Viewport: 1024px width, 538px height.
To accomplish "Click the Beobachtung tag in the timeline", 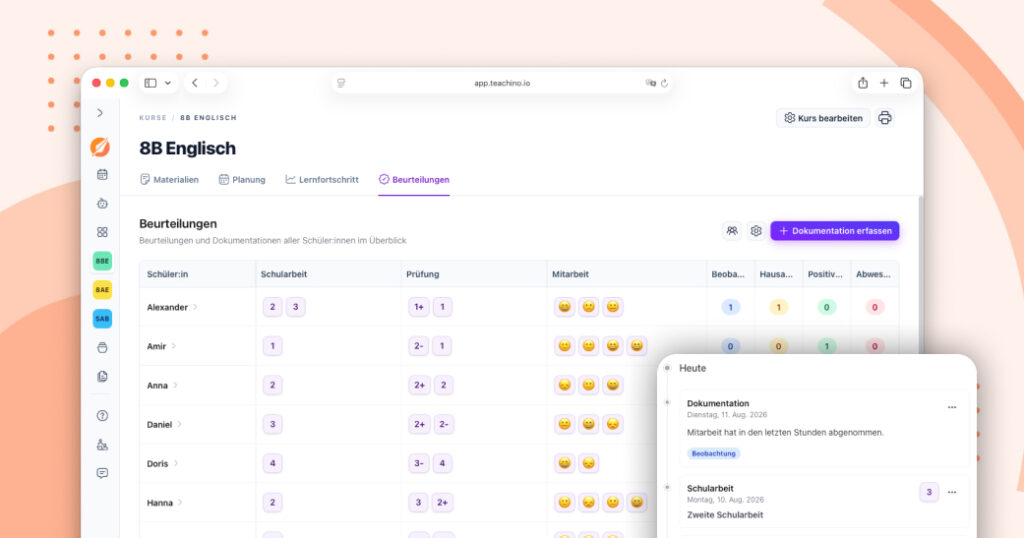I will tap(713, 453).
